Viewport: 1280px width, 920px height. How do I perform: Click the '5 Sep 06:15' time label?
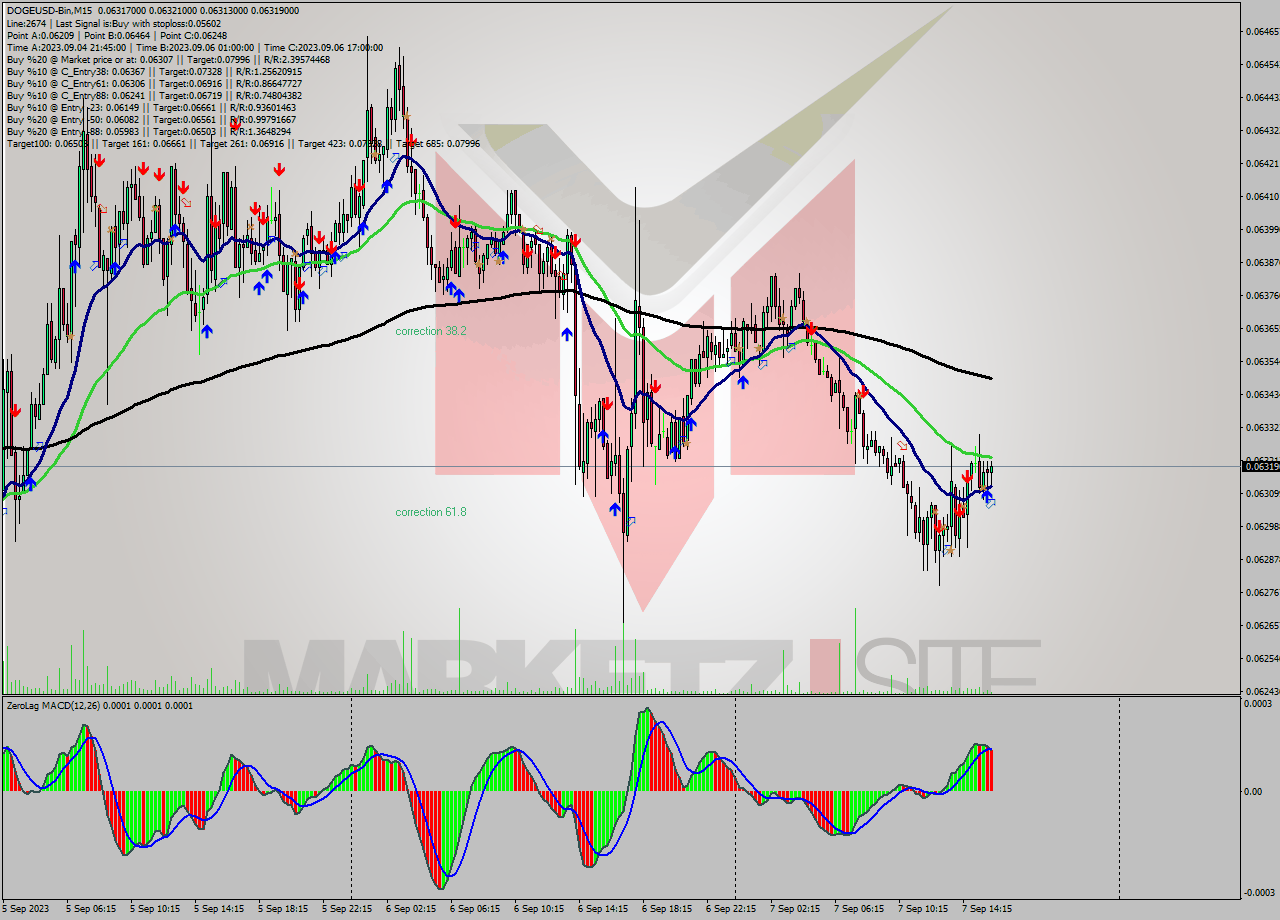pyautogui.click(x=91, y=909)
